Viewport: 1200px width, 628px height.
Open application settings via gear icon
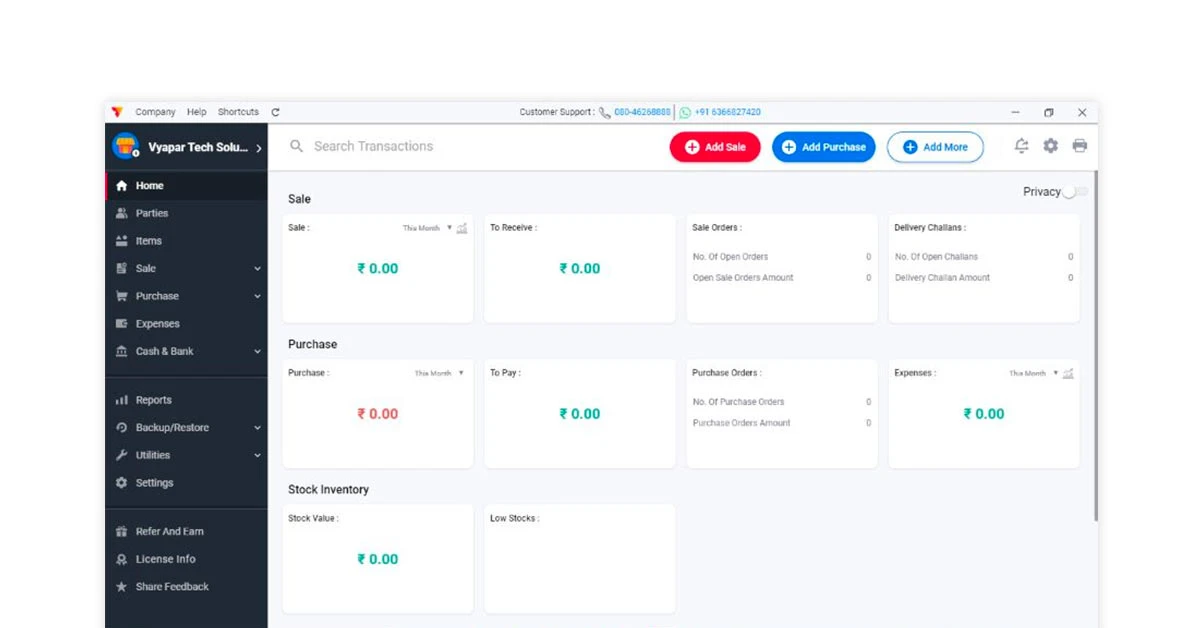1050,146
